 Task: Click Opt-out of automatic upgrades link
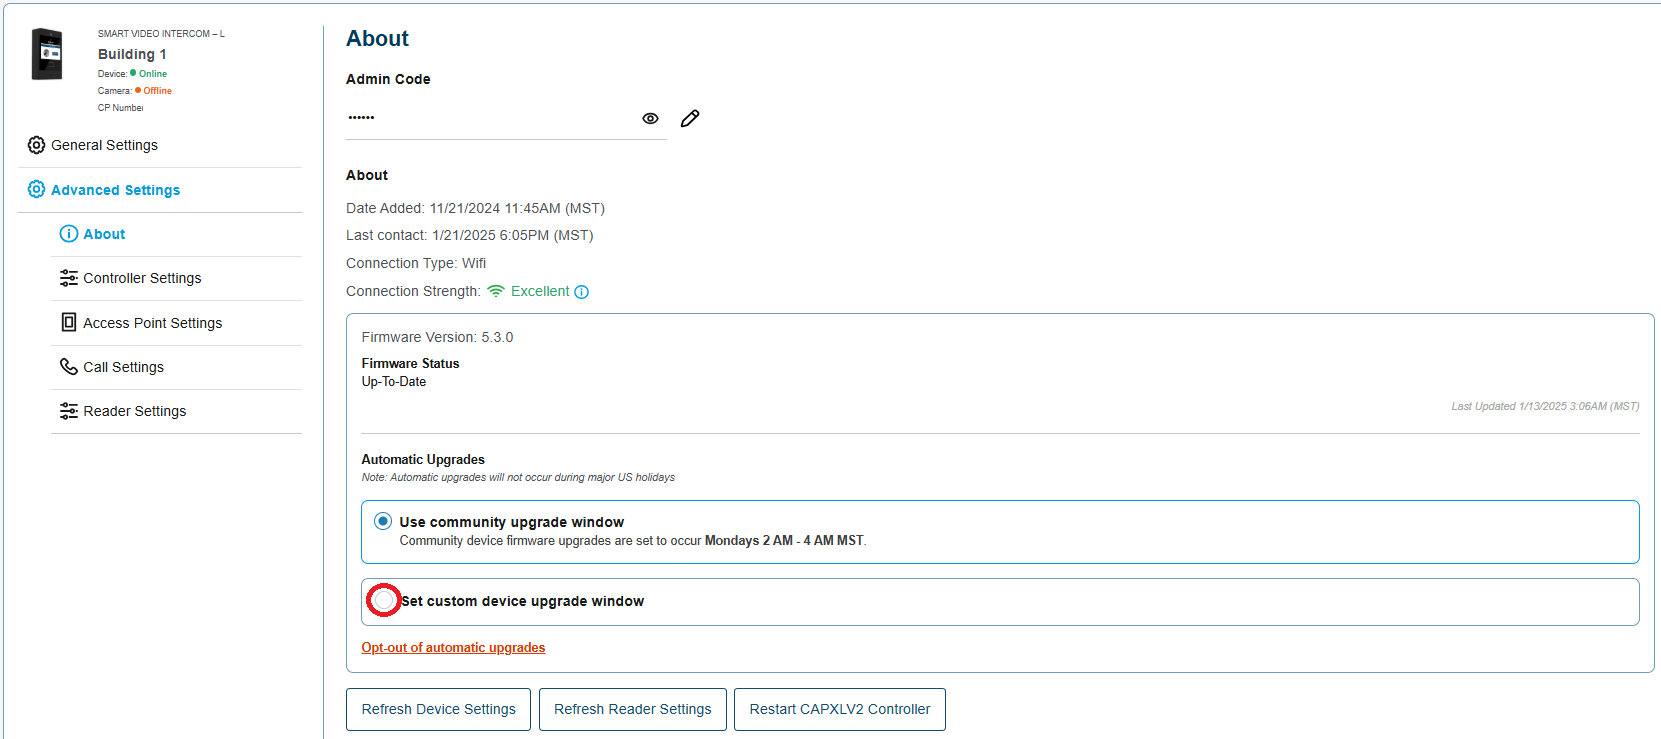[453, 648]
